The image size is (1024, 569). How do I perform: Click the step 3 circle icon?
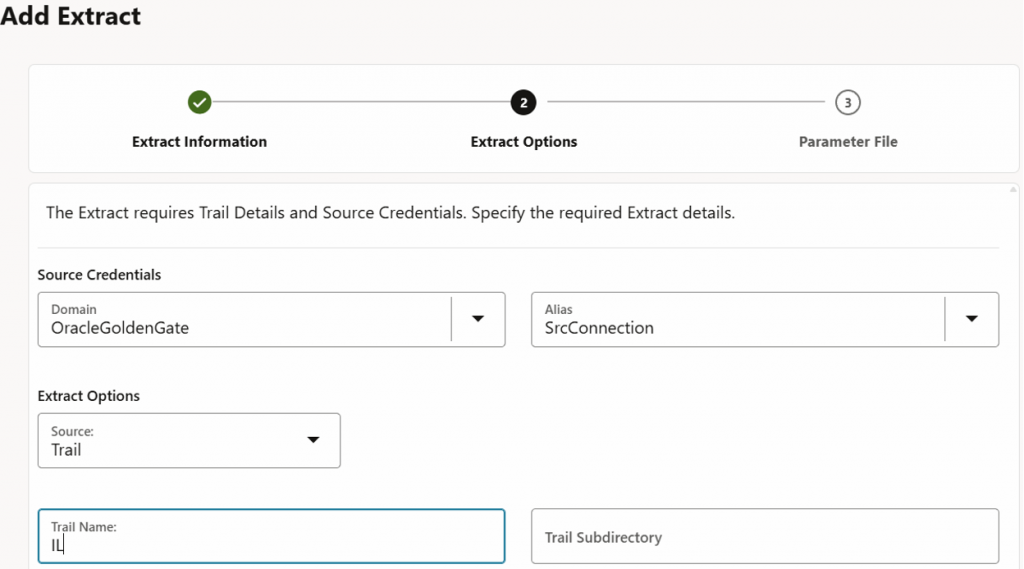click(848, 102)
